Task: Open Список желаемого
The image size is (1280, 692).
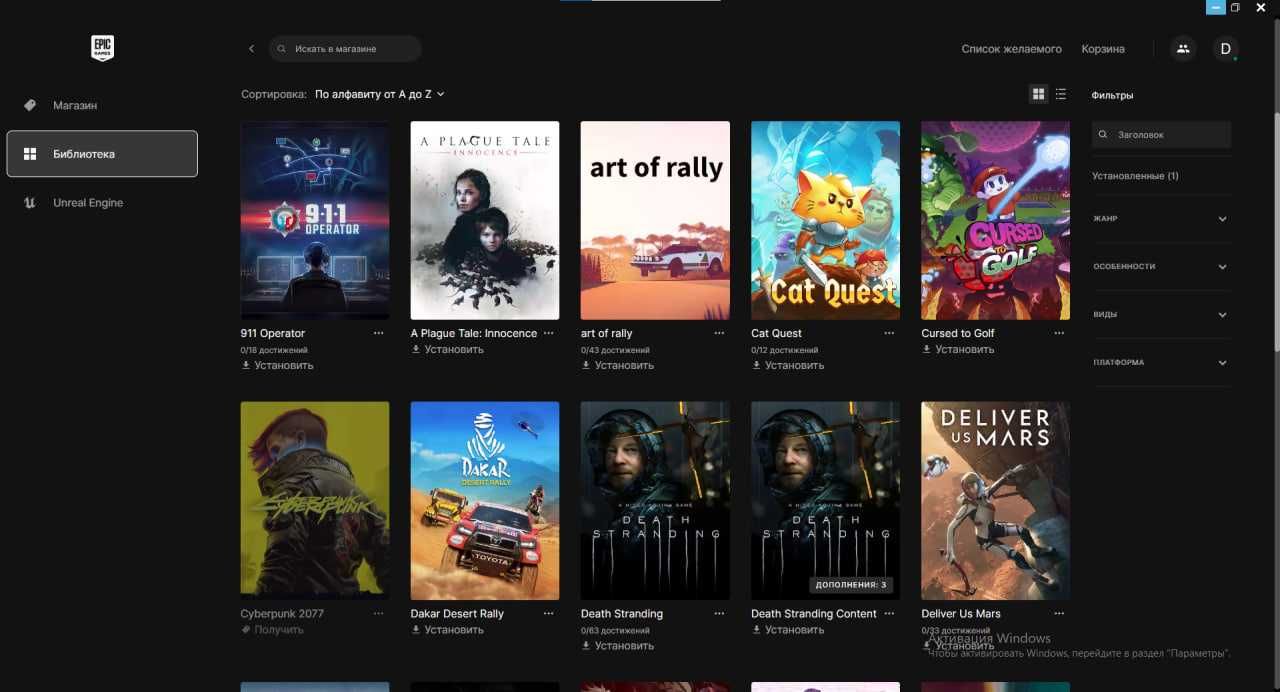Action: 1011,49
